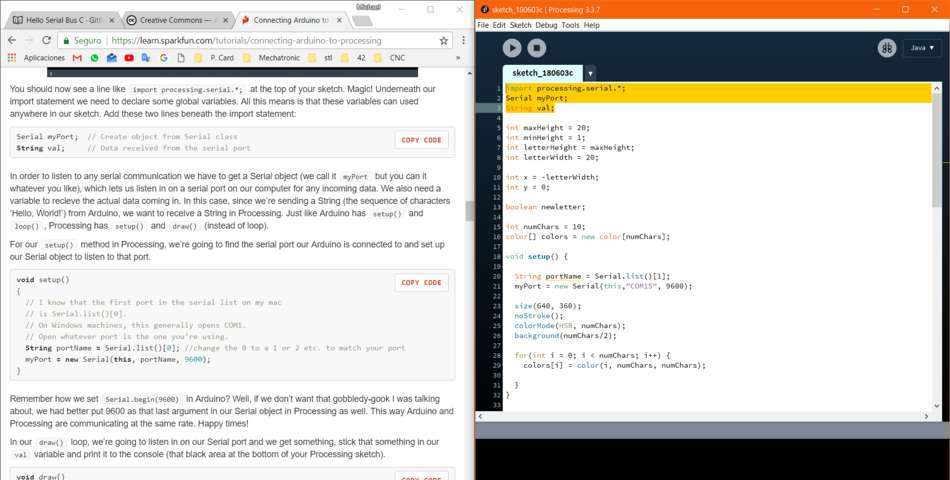Open the Processing Help menu
Viewport: 950px width, 480px height.
click(592, 25)
